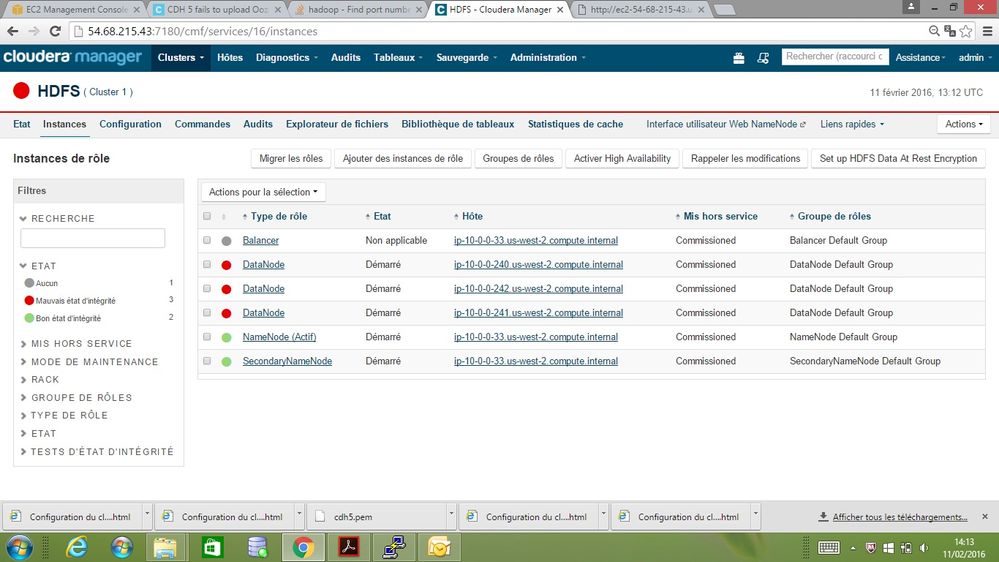This screenshot has width=999, height=562.
Task: Close the EC2 Management Console tab
Action: [x=136, y=10]
